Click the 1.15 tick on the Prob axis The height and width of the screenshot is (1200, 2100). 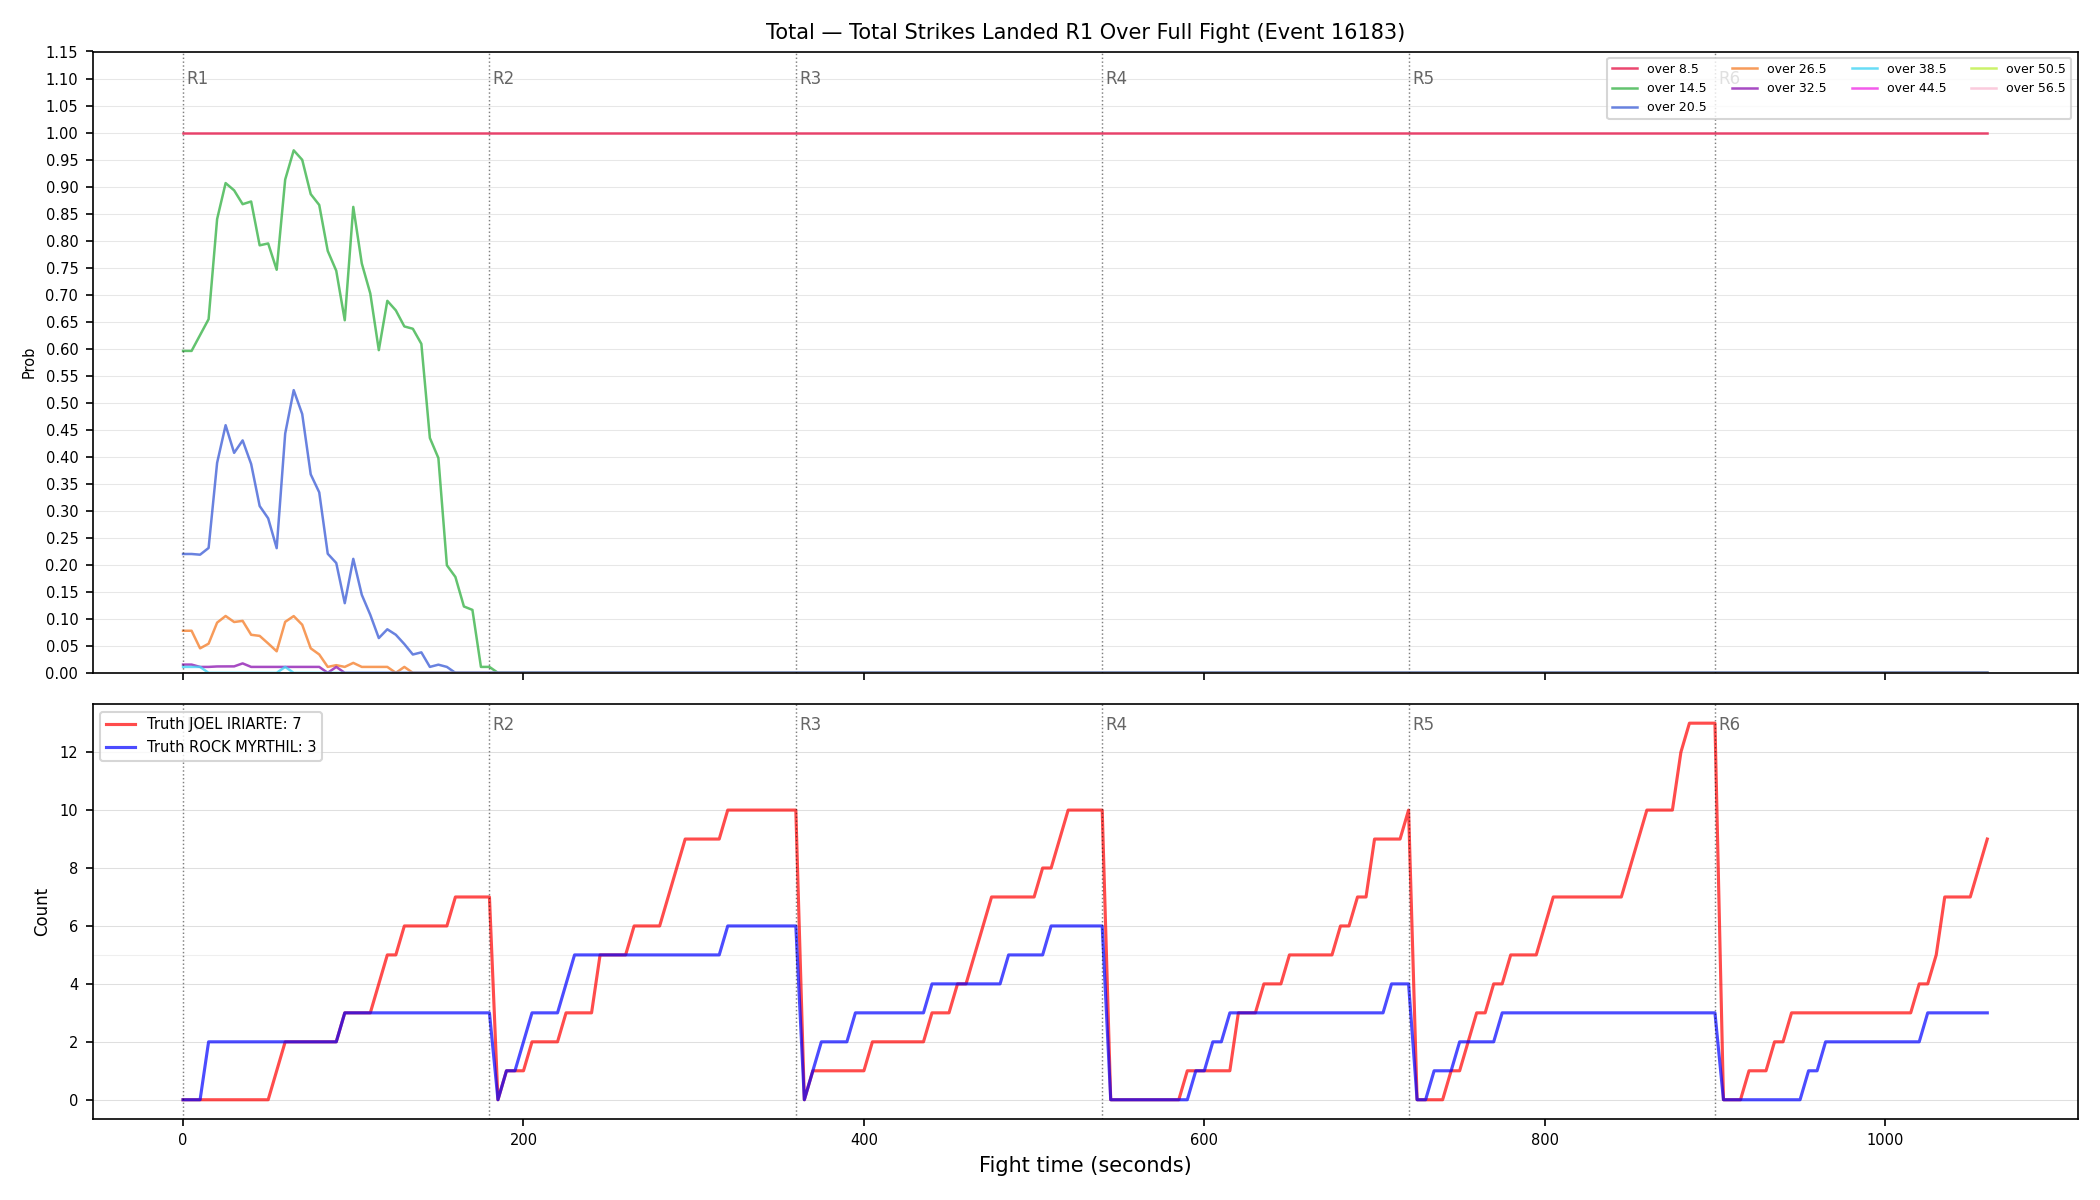click(62, 52)
